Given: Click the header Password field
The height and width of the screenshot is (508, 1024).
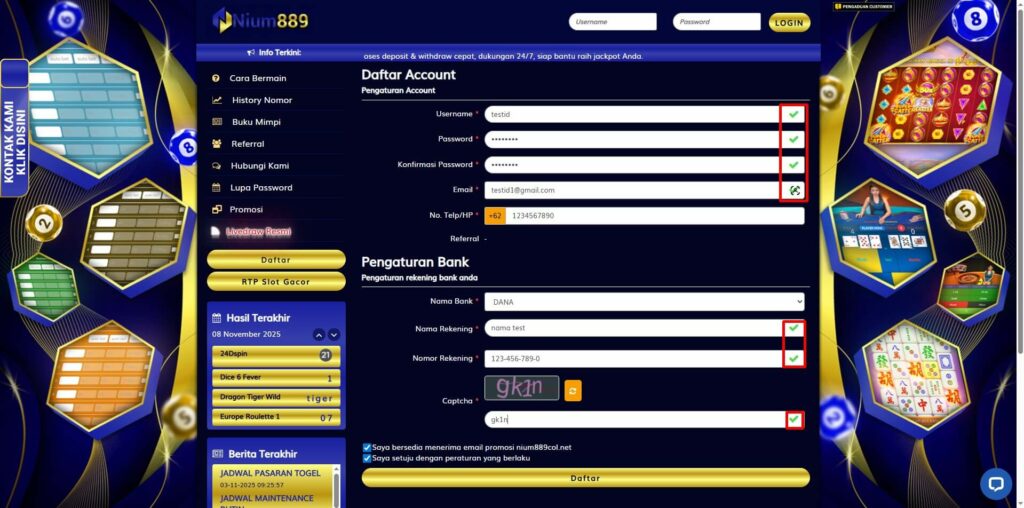Looking at the screenshot, I should click(716, 22).
